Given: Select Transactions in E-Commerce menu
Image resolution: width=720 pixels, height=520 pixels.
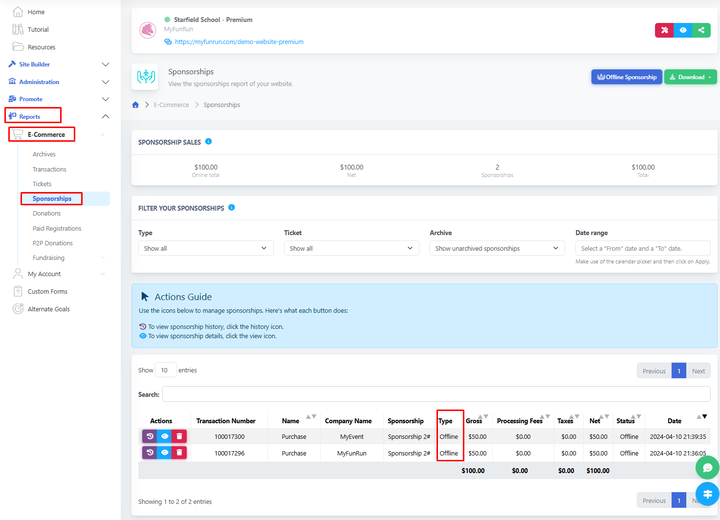Looking at the screenshot, I should (x=50, y=169).
